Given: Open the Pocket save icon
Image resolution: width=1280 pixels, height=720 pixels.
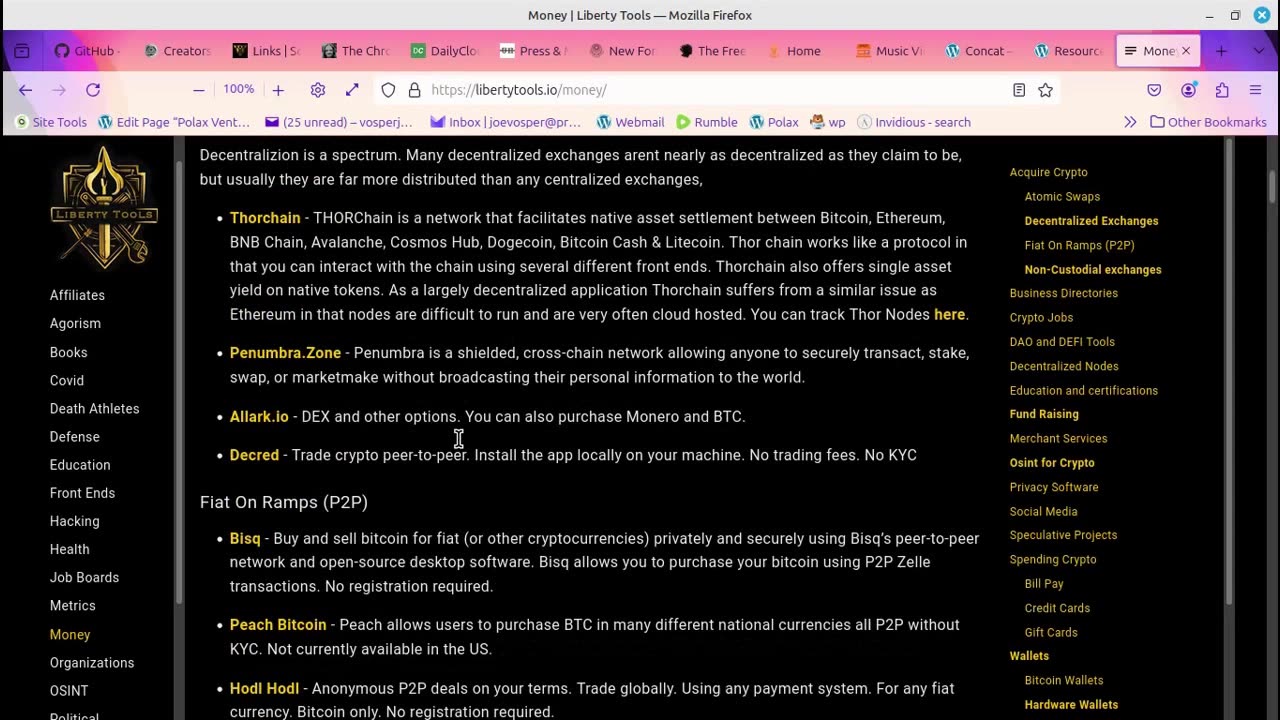Looking at the screenshot, I should (x=1154, y=90).
